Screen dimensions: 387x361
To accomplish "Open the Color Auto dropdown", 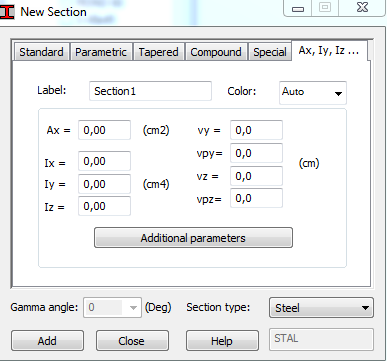I will tap(313, 92).
